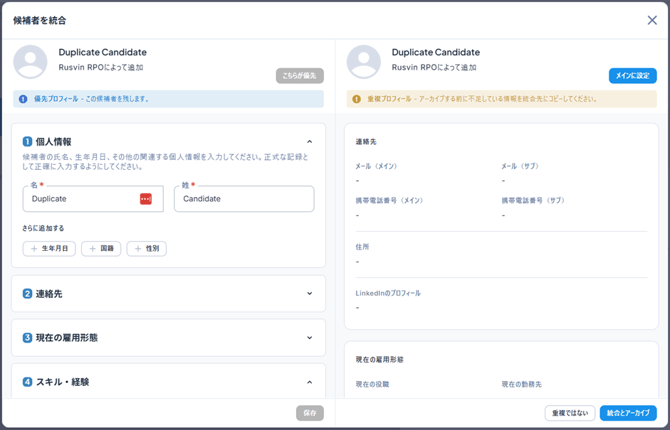Add 性別 field
The image size is (670, 430).
point(146,249)
